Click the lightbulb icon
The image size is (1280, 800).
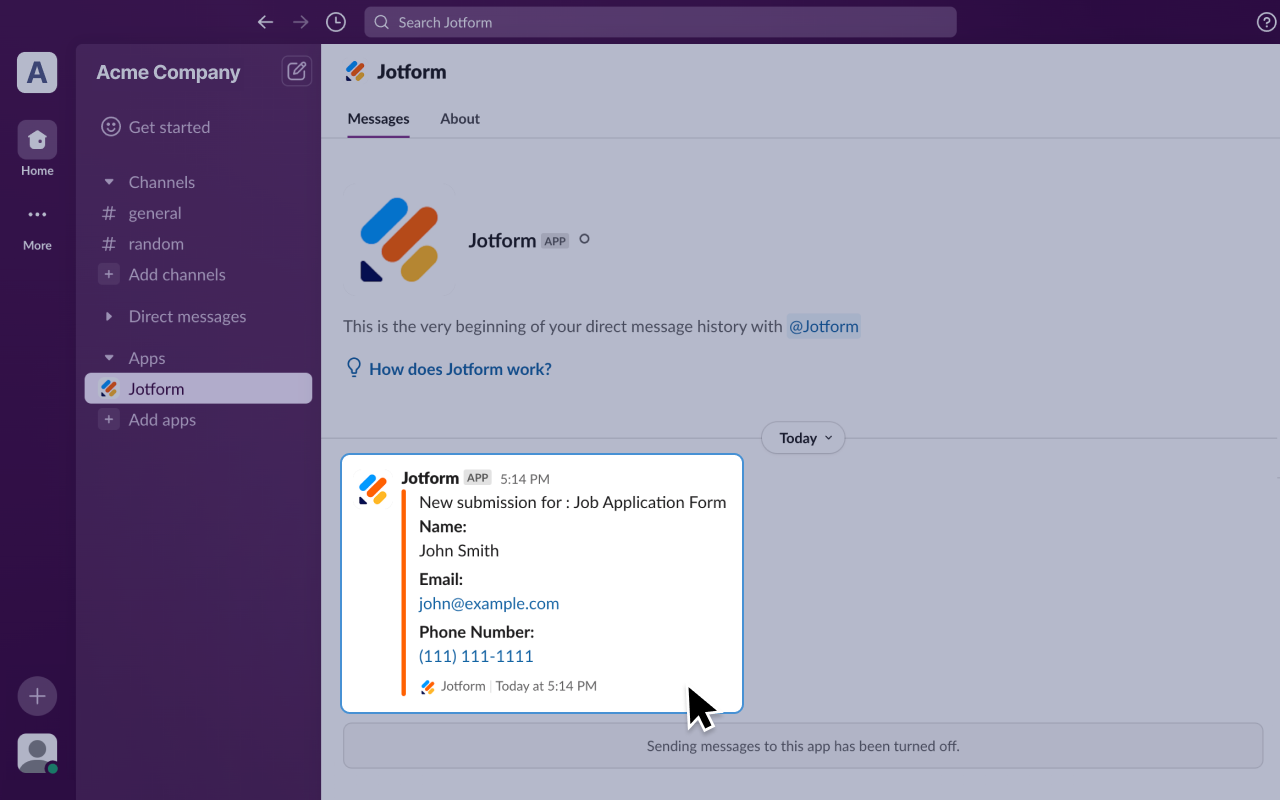pos(353,368)
